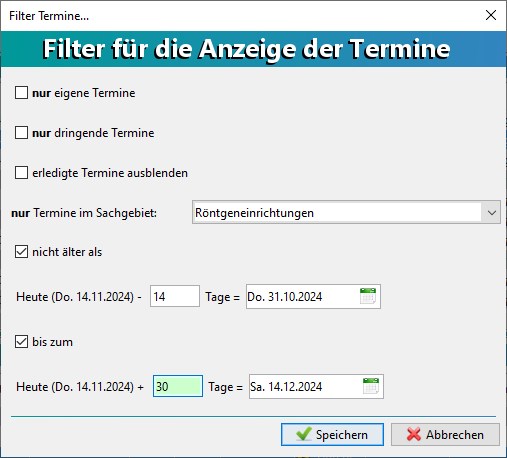Enable the 'nur eigene Termine' checkbox
Image resolution: width=507 pixels, height=458 pixels.
[21, 93]
